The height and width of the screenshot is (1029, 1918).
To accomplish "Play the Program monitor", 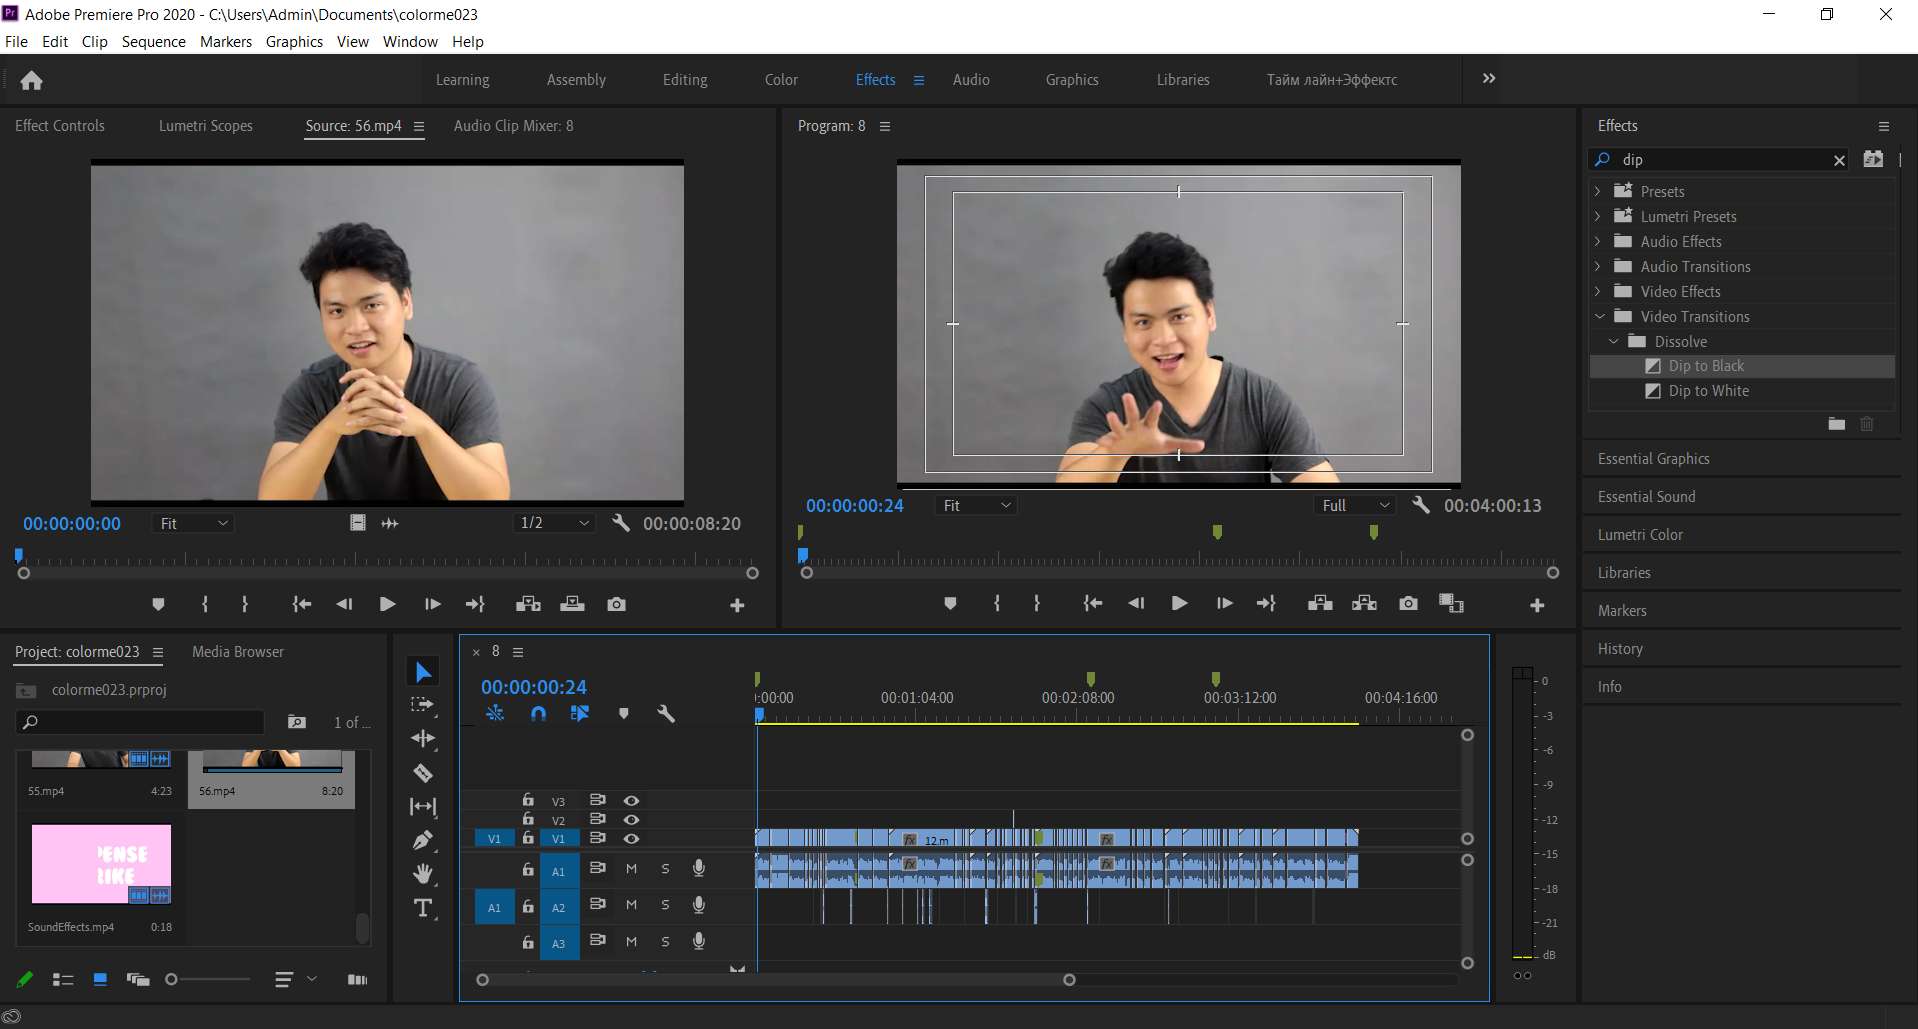I will click(1179, 603).
